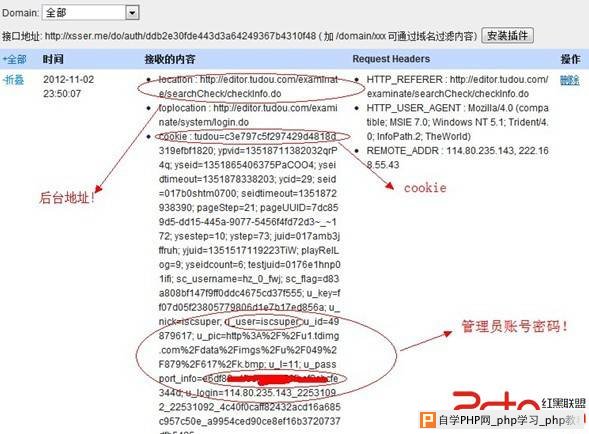Click the location URL entry in received content
This screenshot has height=434, width=589.
tap(248, 86)
